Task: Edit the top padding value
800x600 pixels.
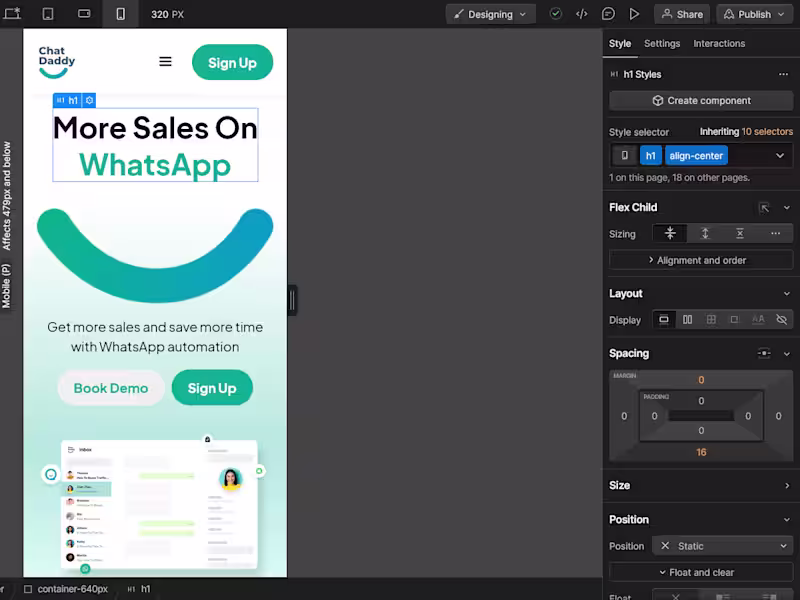Action: pos(701,401)
